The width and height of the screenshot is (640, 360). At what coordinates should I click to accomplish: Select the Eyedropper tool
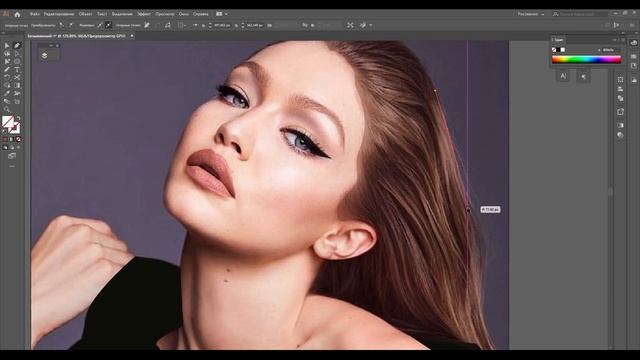click(7, 93)
